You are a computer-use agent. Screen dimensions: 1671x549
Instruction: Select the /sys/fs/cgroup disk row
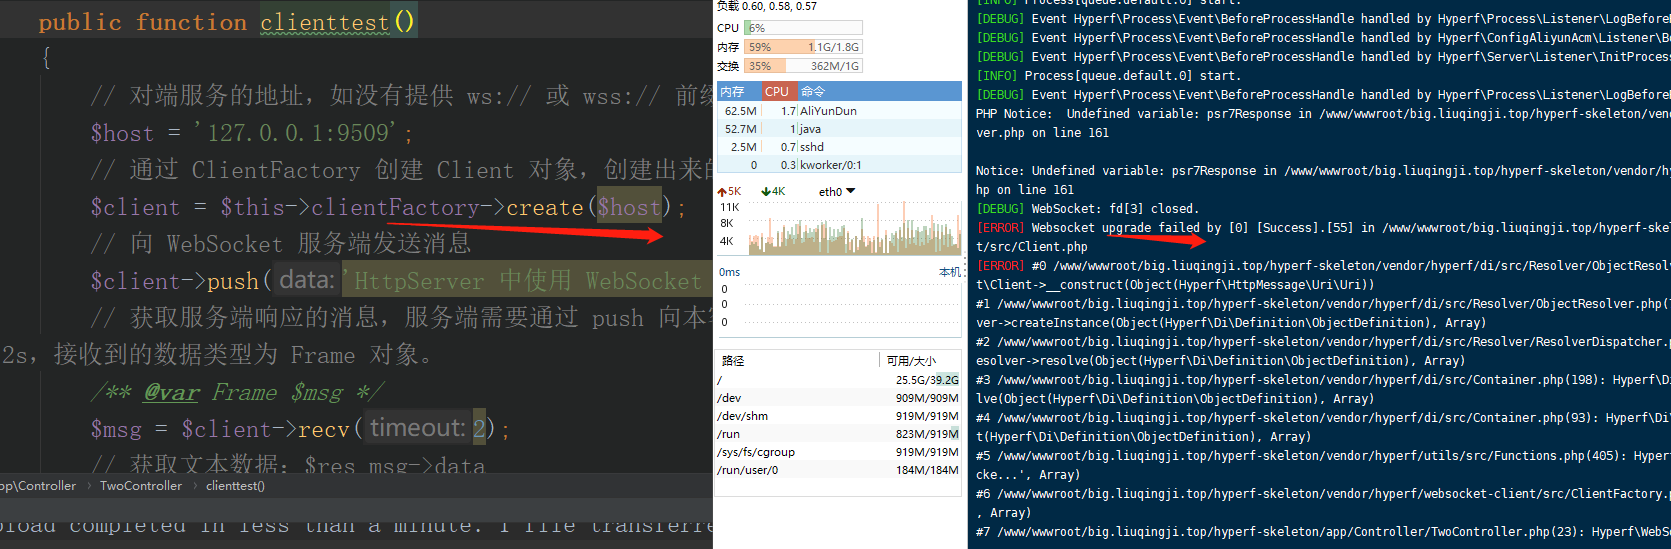pos(840,452)
